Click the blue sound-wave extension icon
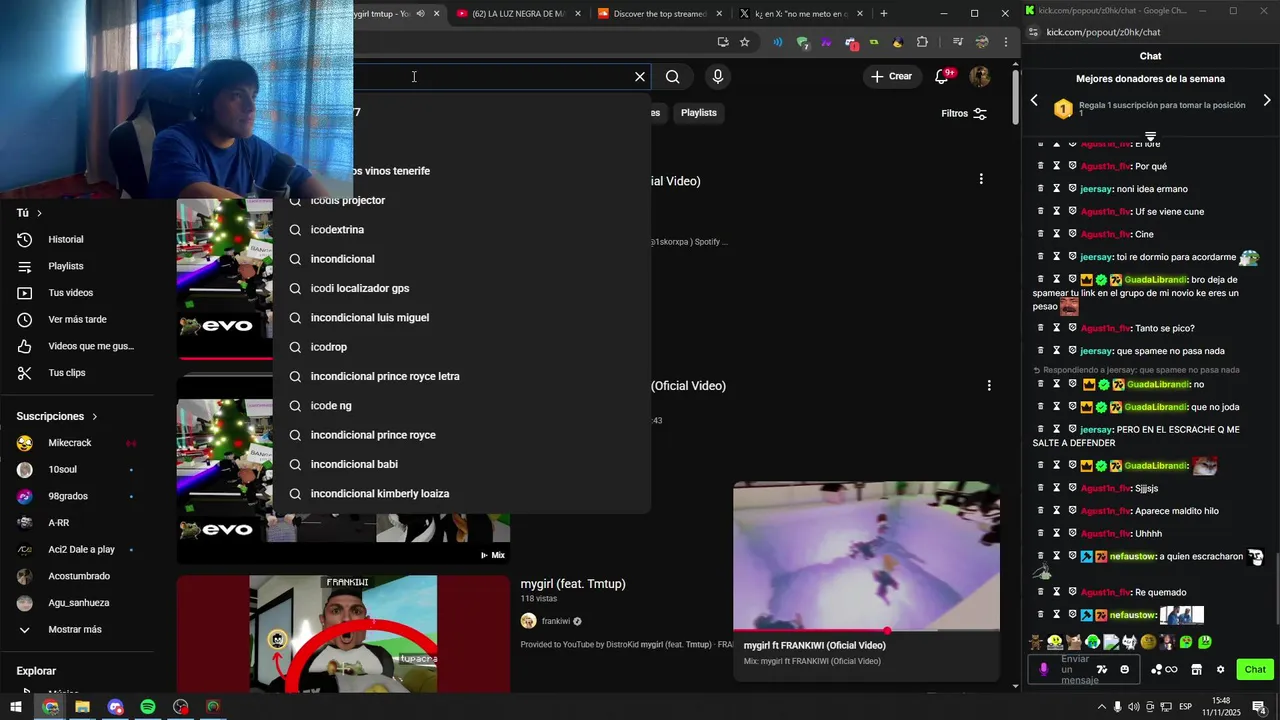The image size is (1280, 720). pyautogui.click(x=778, y=42)
